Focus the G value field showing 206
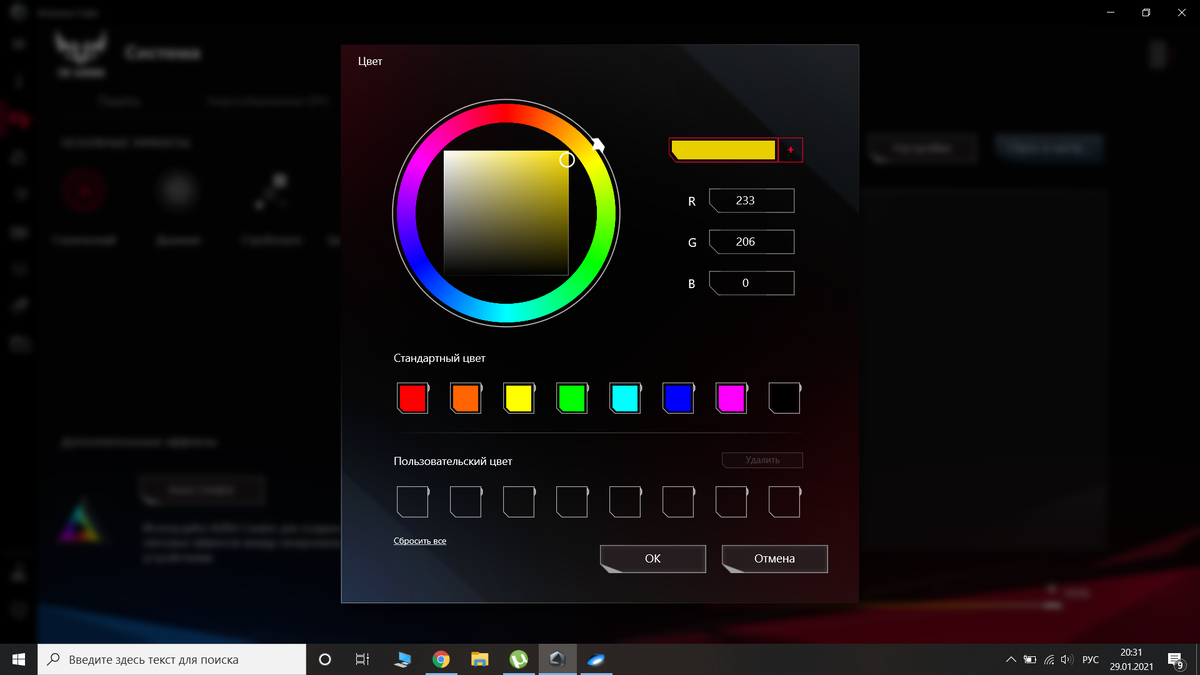The image size is (1200, 675). pyautogui.click(x=751, y=242)
